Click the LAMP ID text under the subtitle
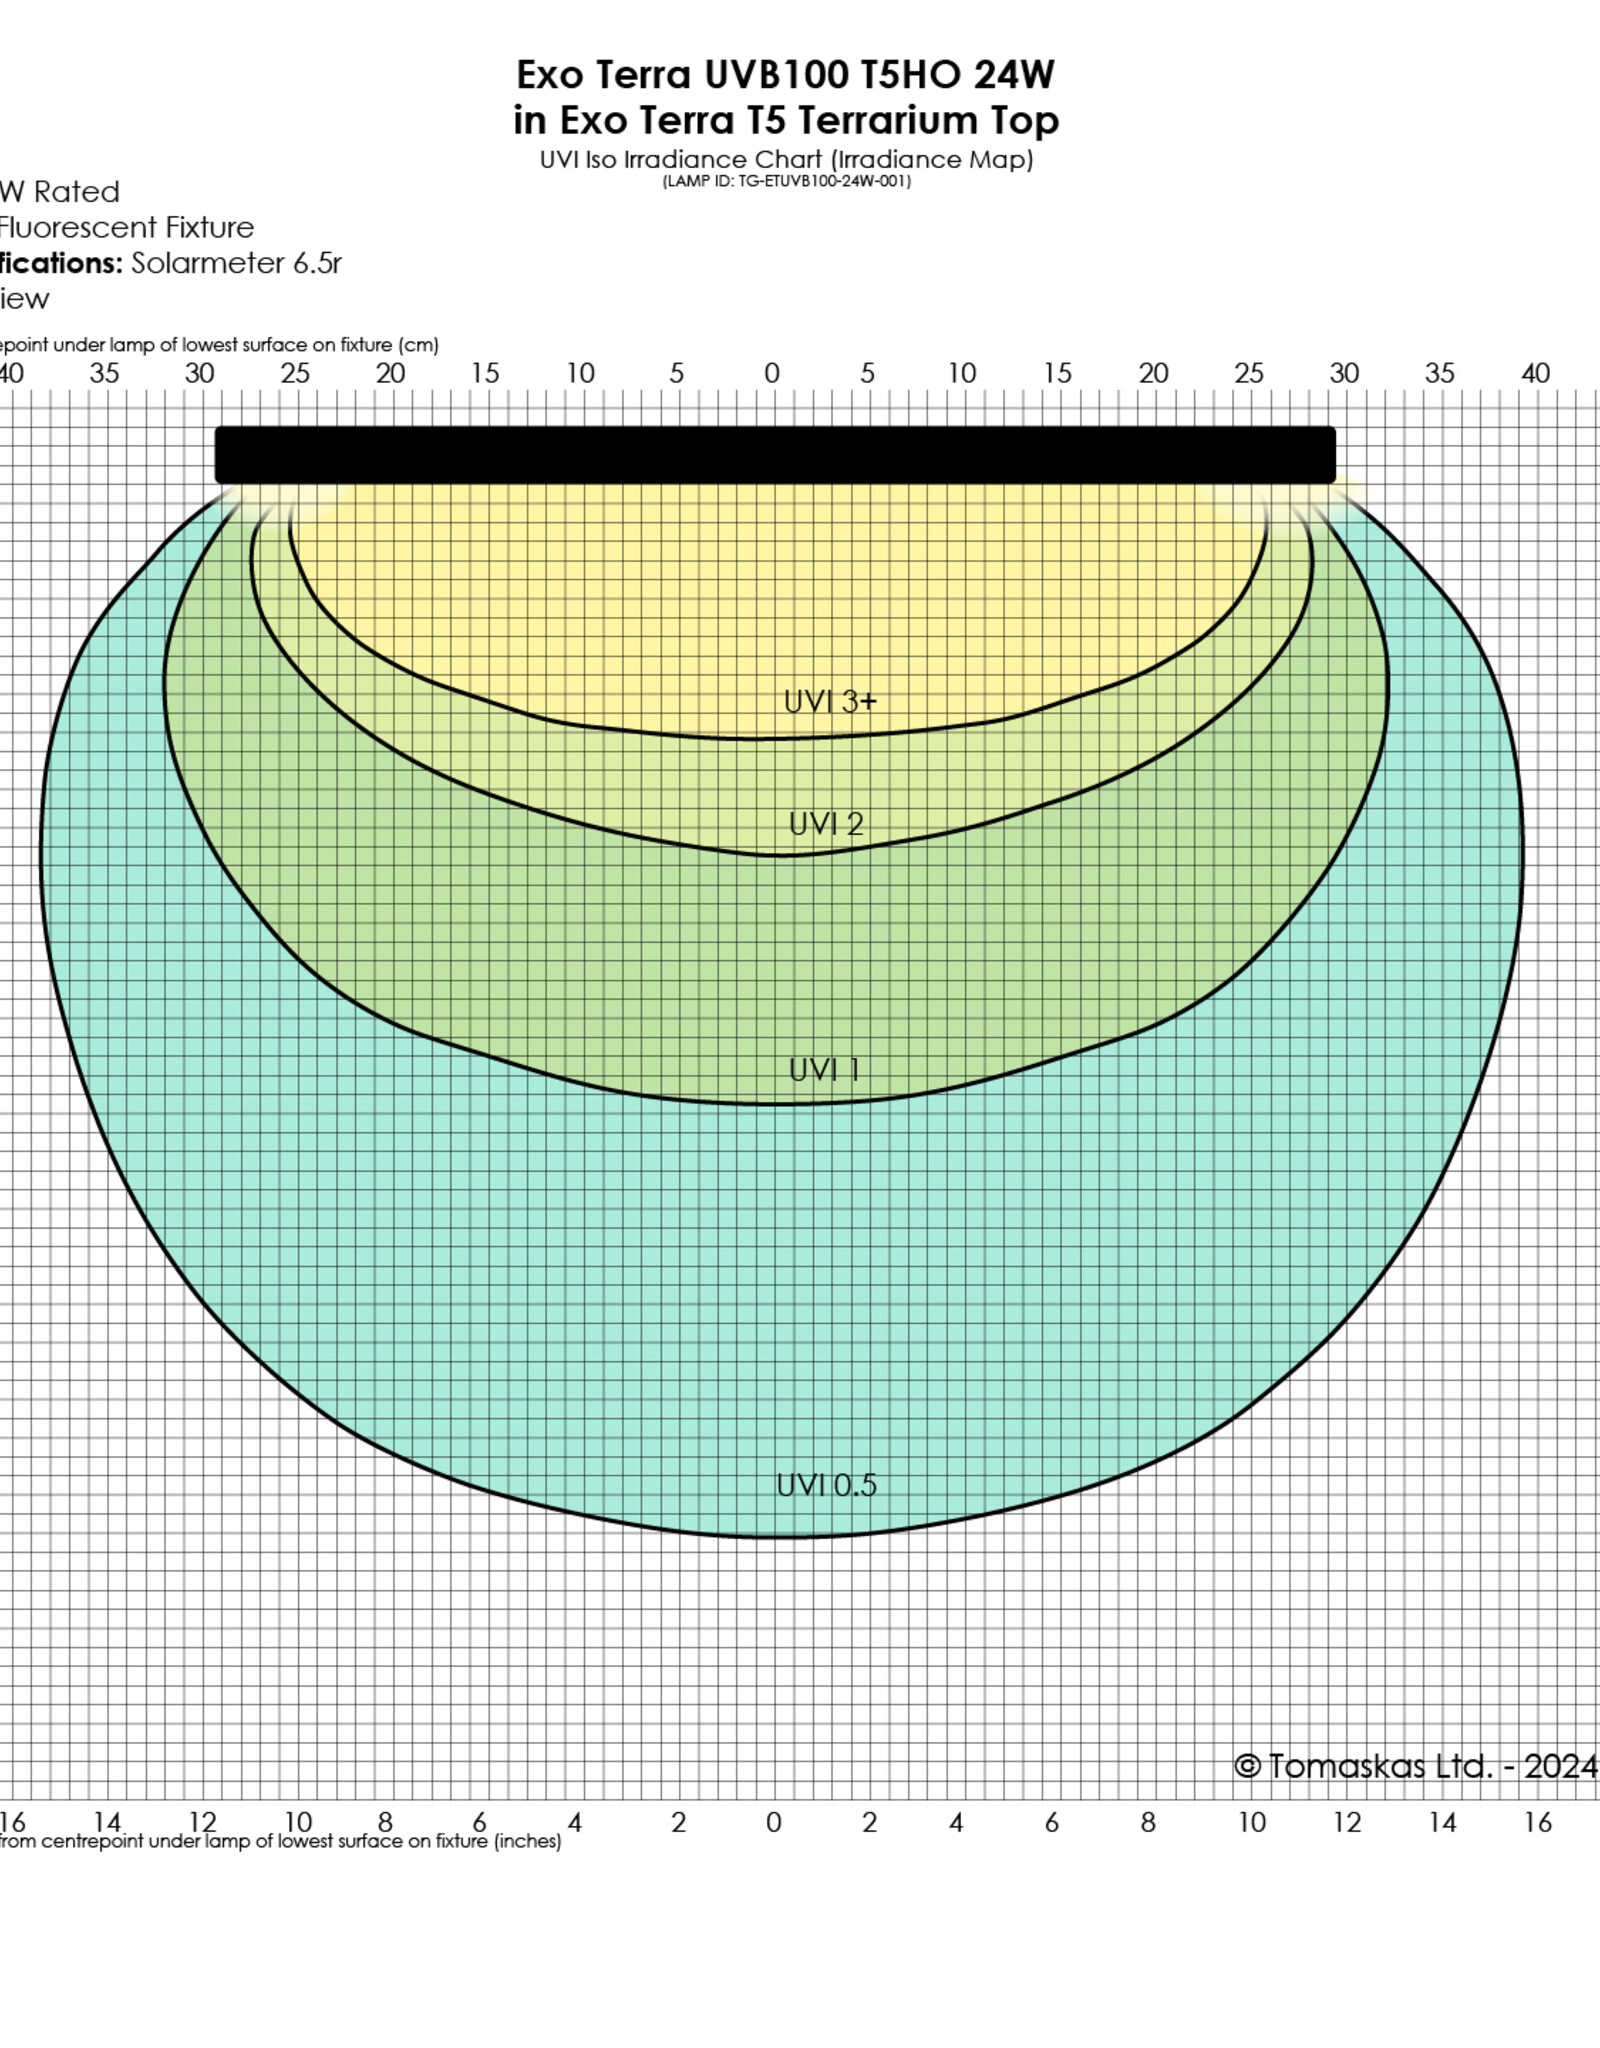1600x2048 pixels. point(786,182)
